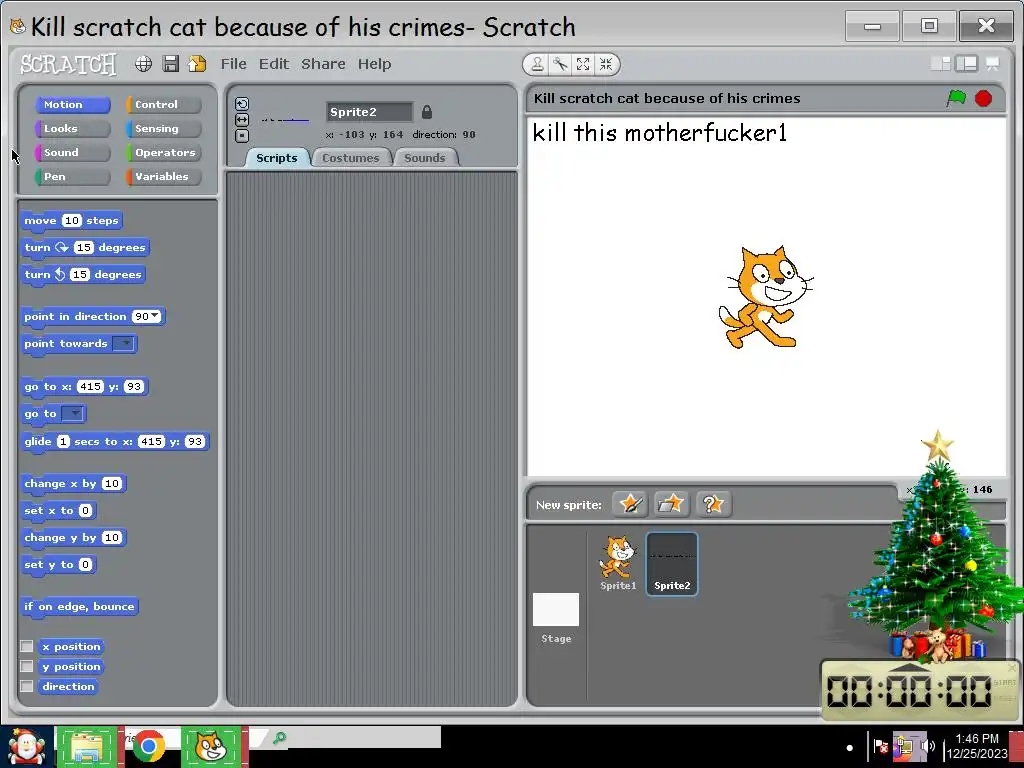Click the move 10 steps block
The width and height of the screenshot is (1024, 768).
[71, 221]
